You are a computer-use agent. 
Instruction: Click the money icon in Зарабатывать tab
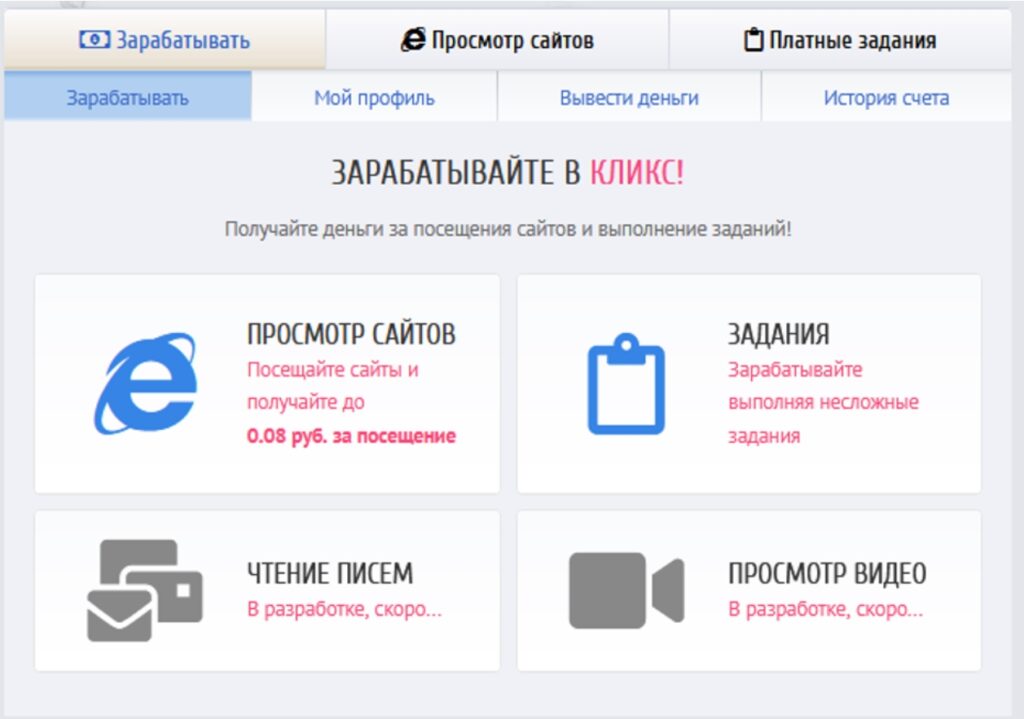click(95, 40)
